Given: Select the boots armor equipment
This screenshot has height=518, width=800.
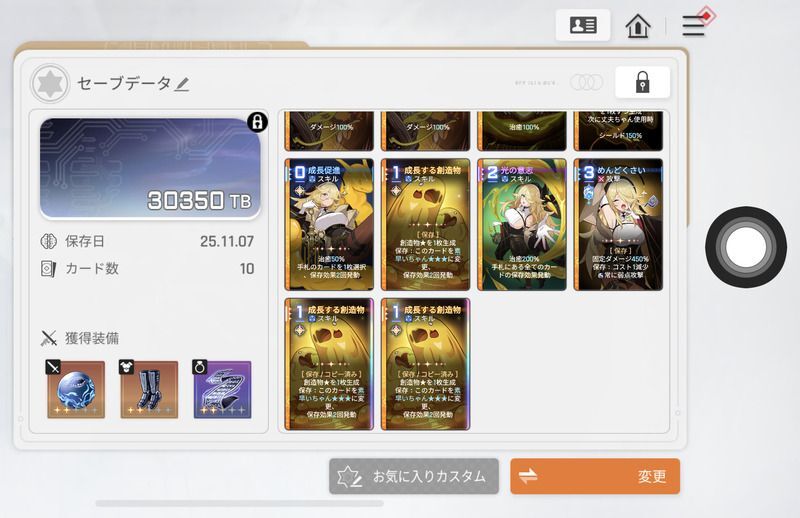Looking at the screenshot, I should [x=149, y=389].
